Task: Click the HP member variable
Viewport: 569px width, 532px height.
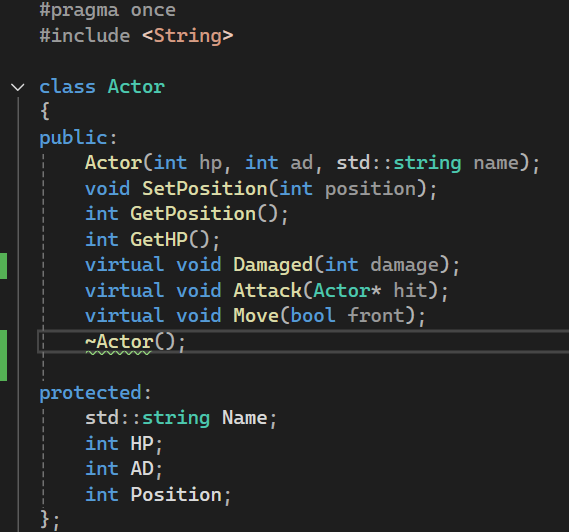Action: point(142,443)
